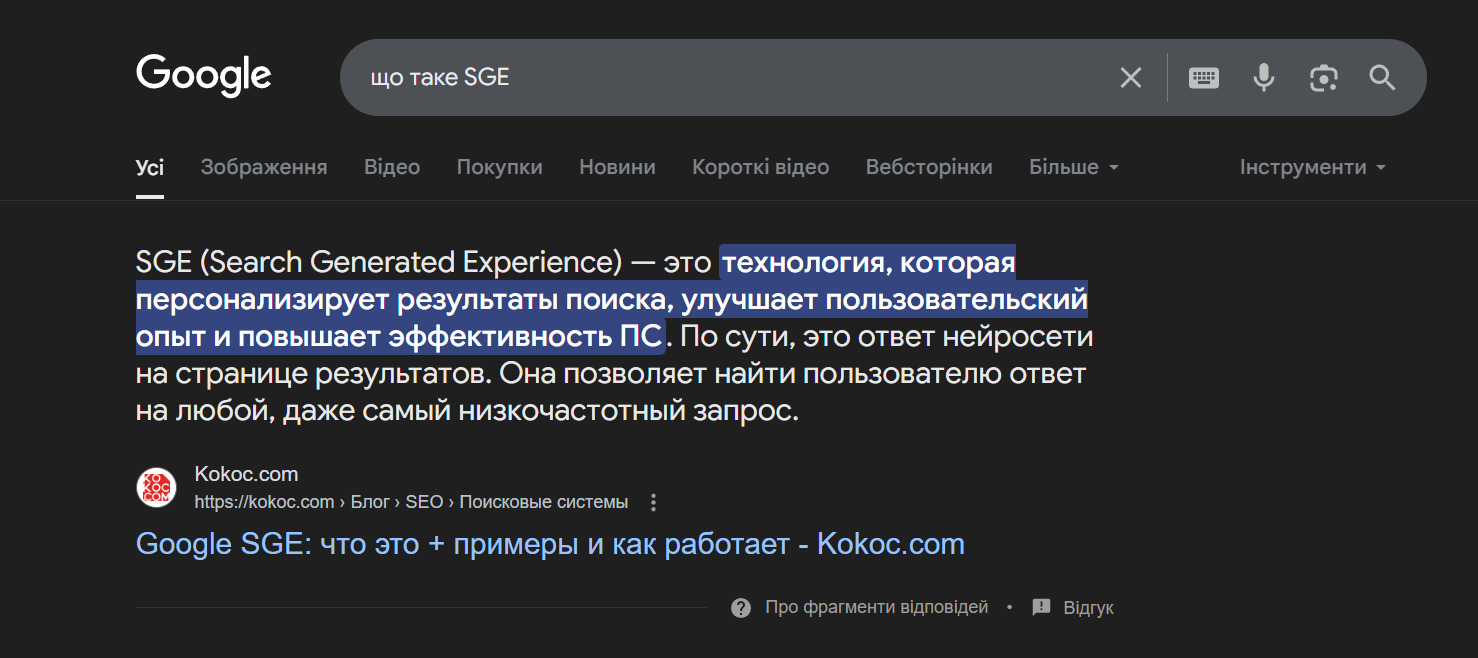Open the Покупки tab
The image size is (1478, 658).
(x=500, y=167)
